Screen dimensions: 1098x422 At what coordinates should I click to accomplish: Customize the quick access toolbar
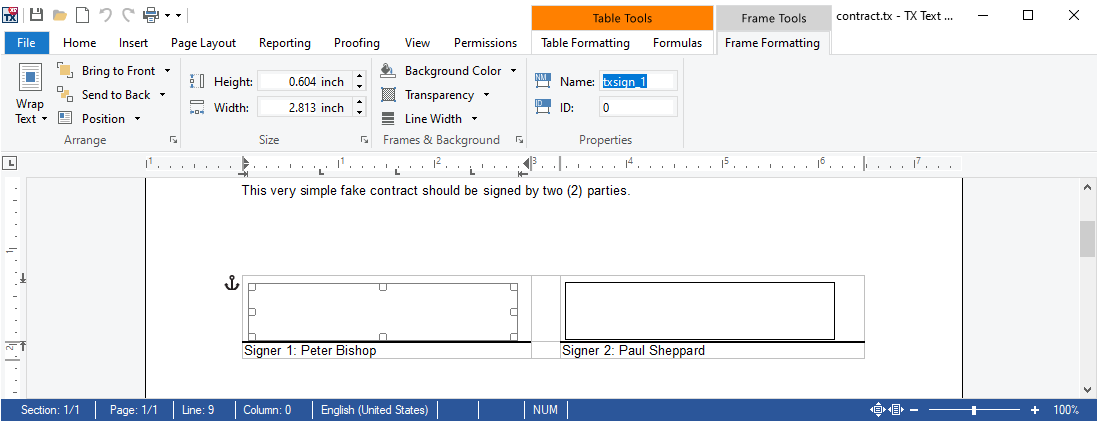tap(178, 15)
